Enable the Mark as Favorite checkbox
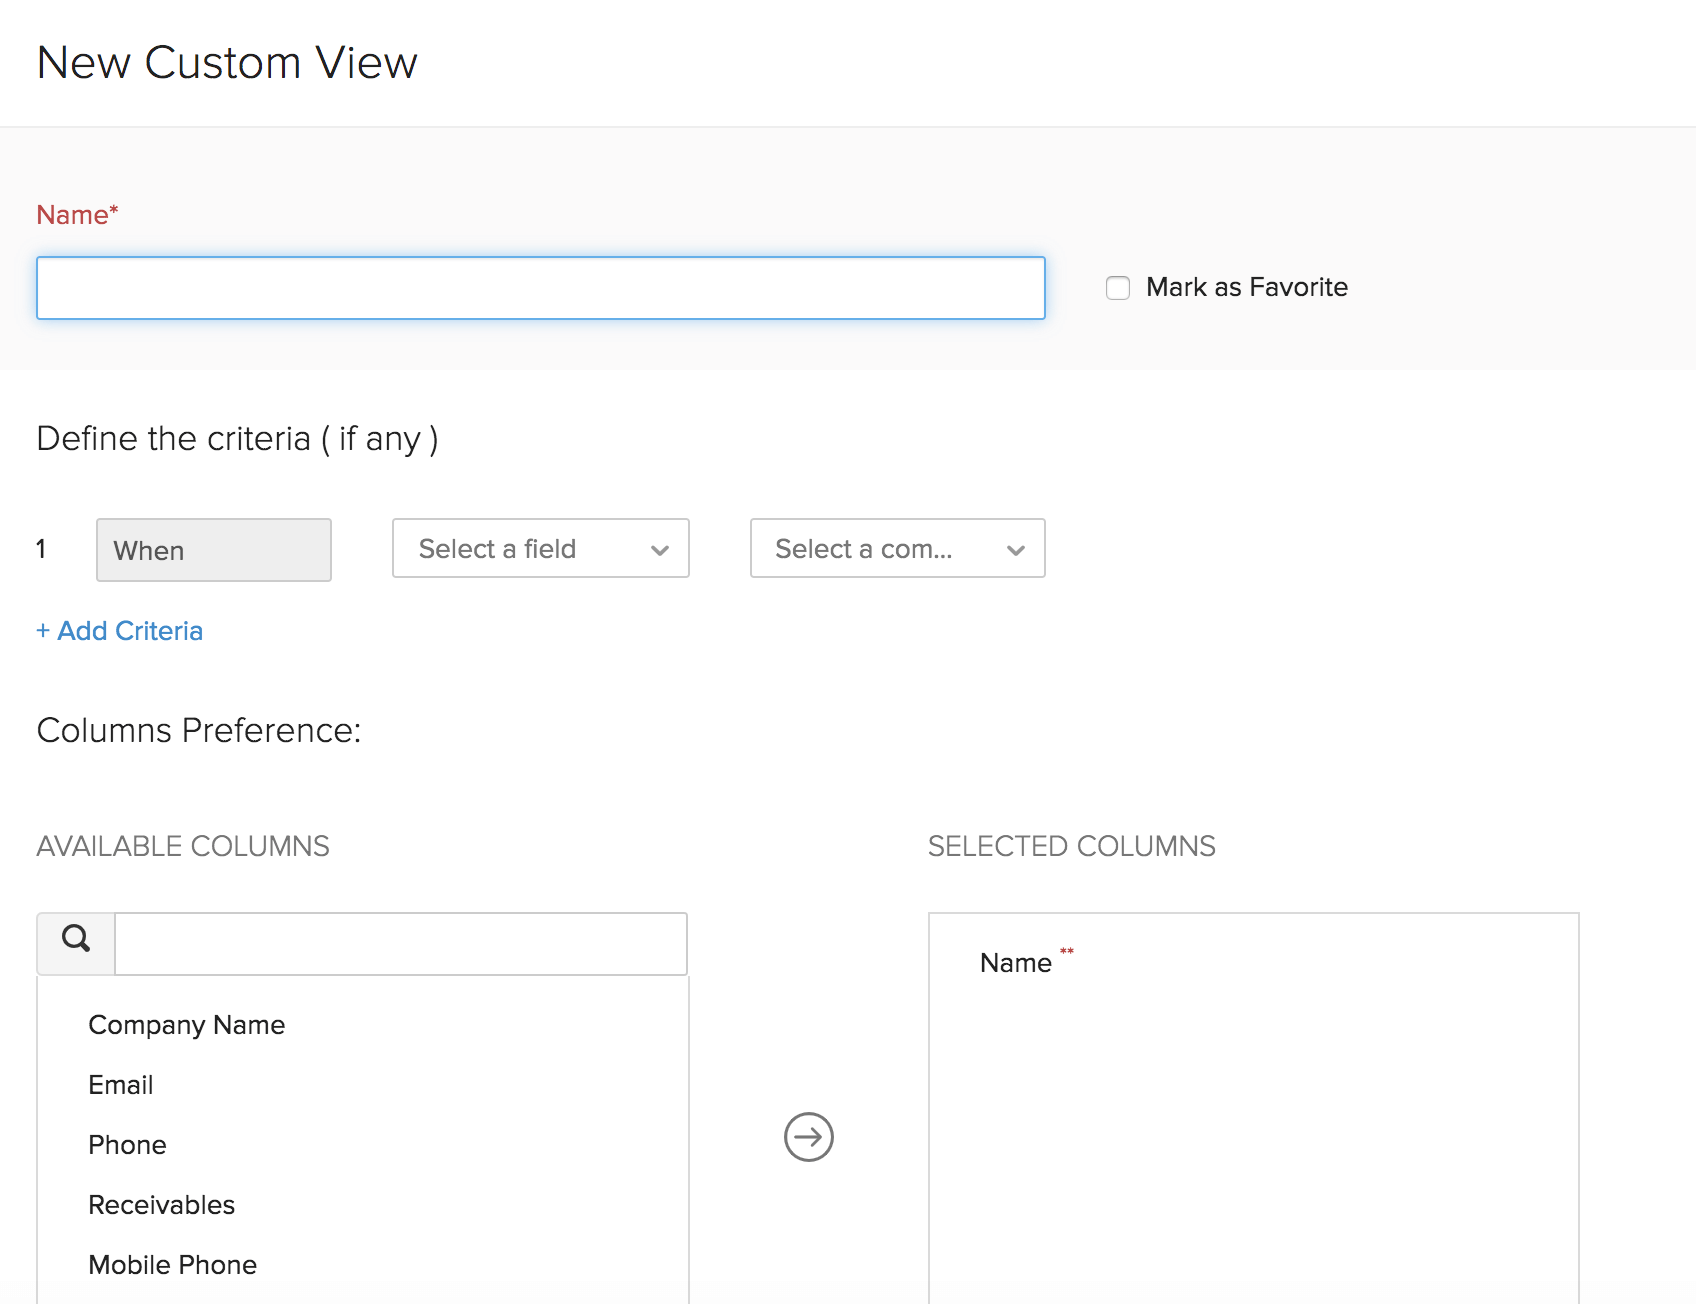The height and width of the screenshot is (1304, 1696). pyautogui.click(x=1117, y=287)
